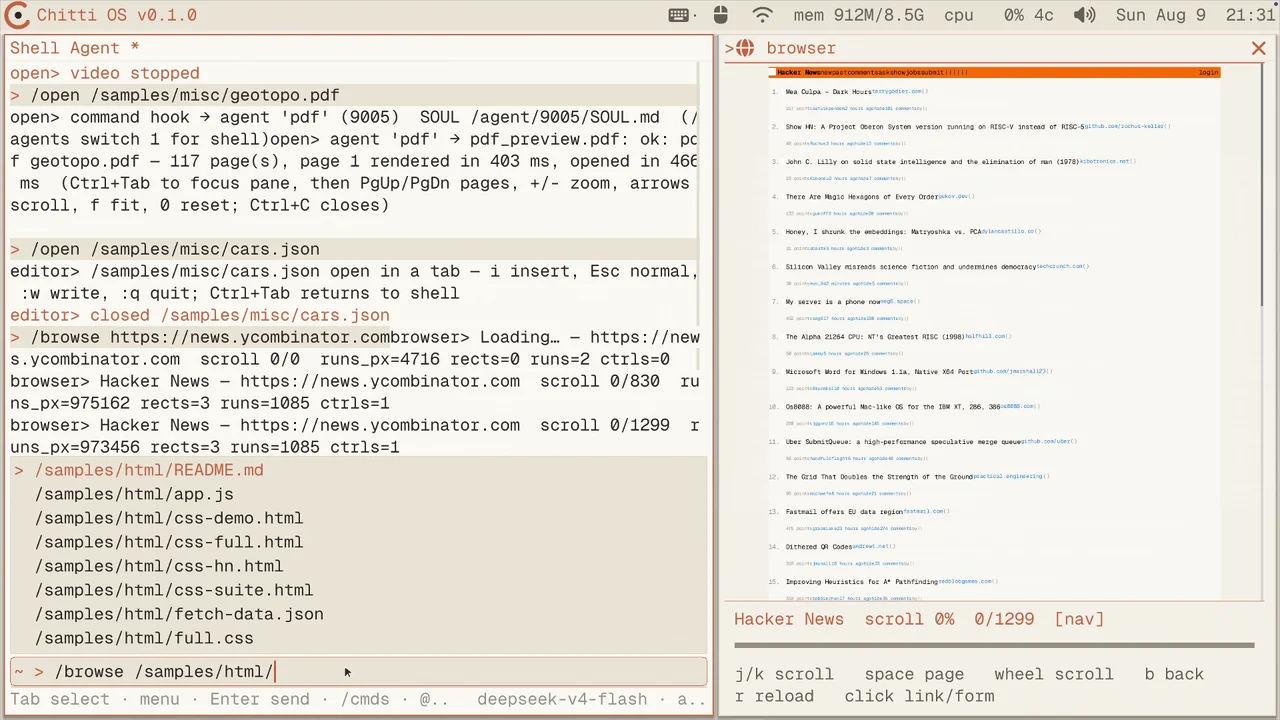
Task: Select the browser pane title
Action: [801, 48]
